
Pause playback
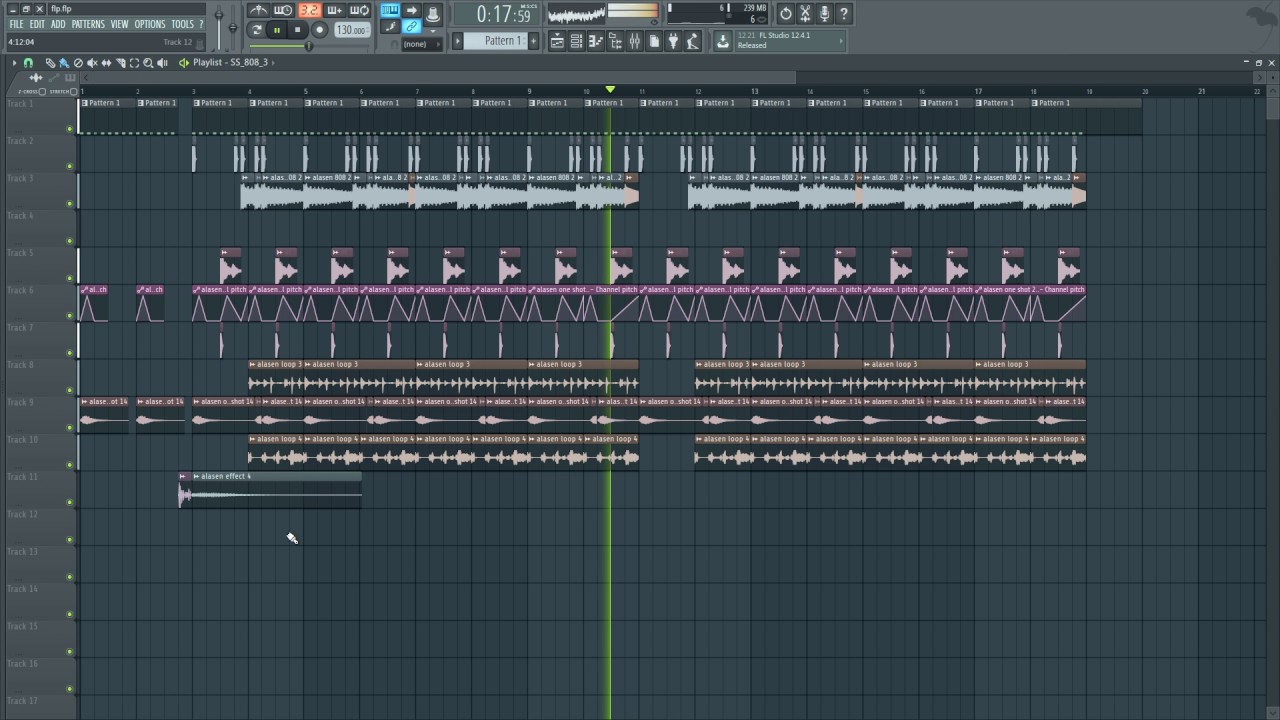click(x=277, y=30)
